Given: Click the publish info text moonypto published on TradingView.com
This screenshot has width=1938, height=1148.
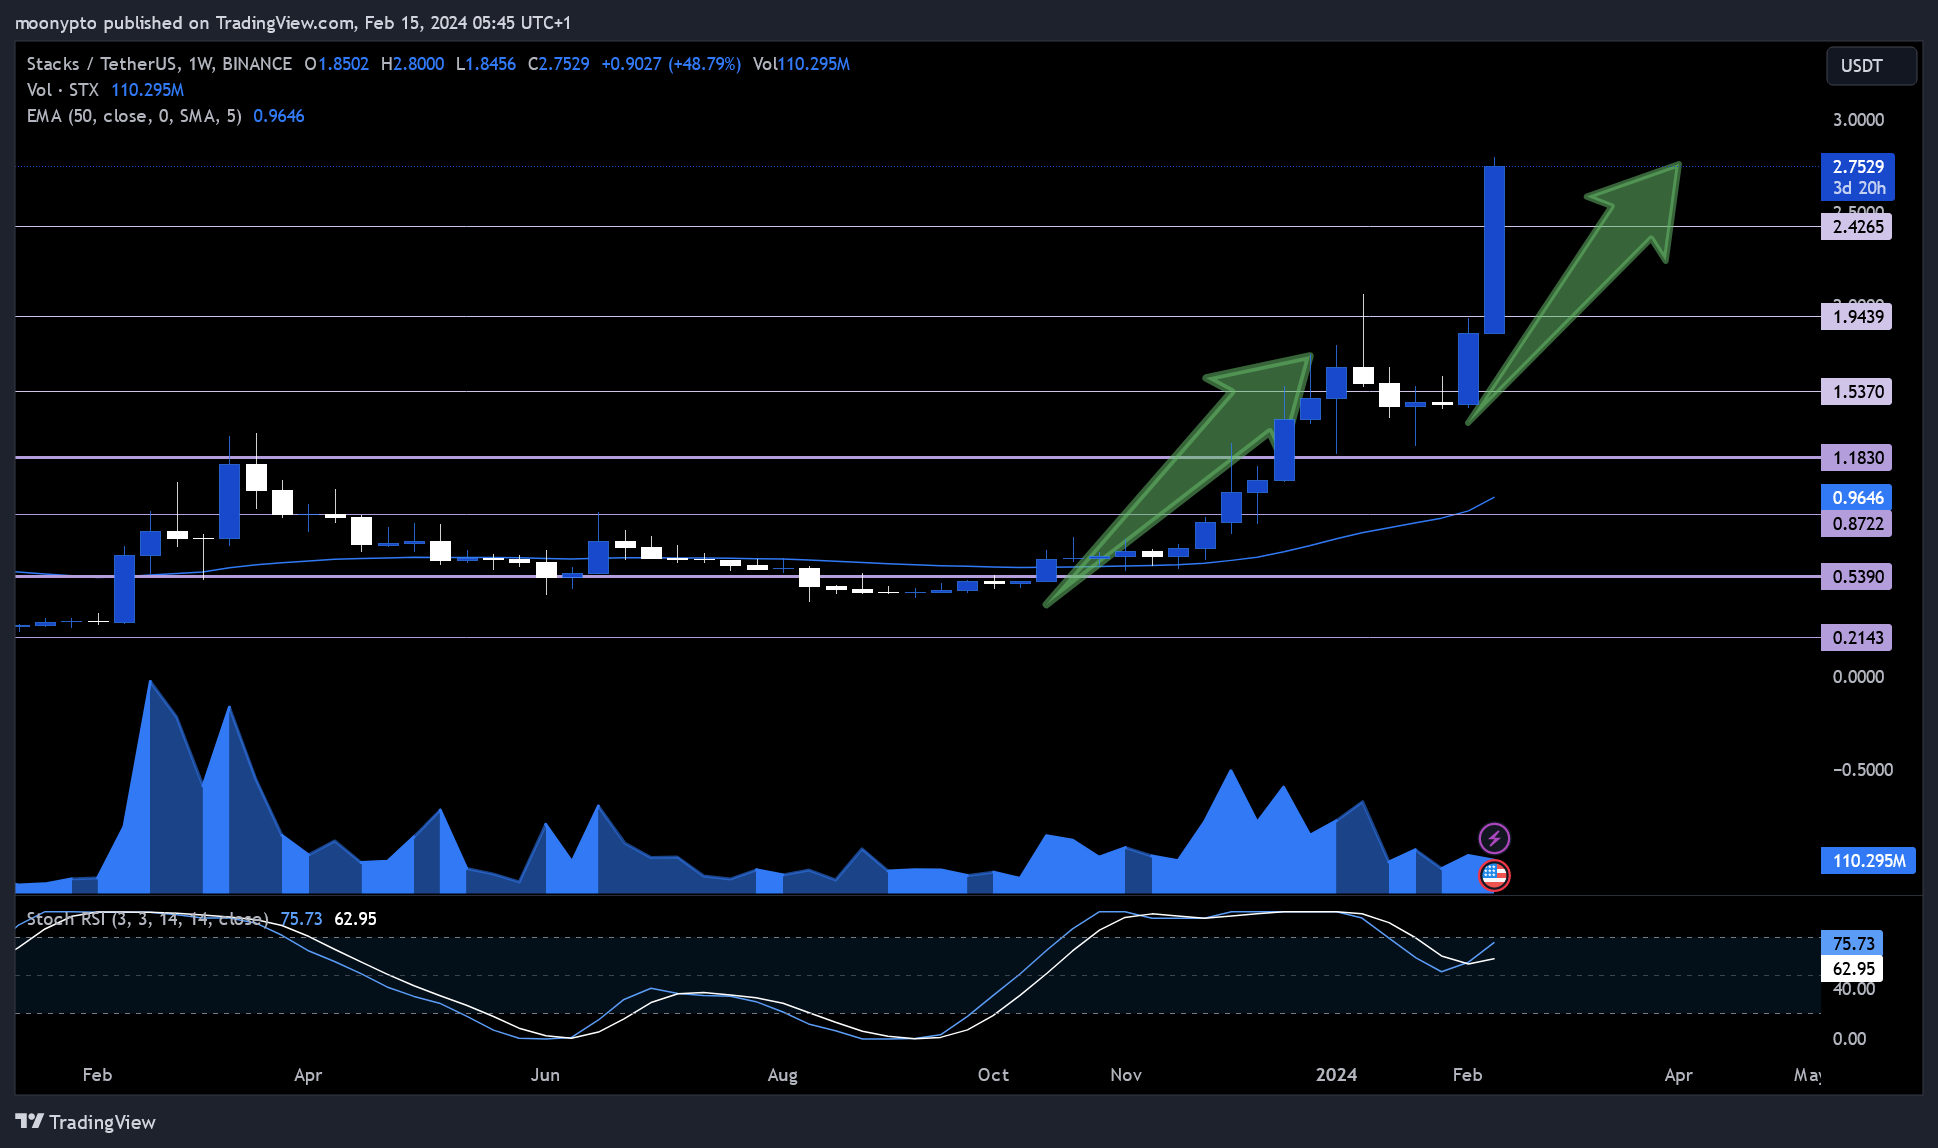Looking at the screenshot, I should point(185,23).
